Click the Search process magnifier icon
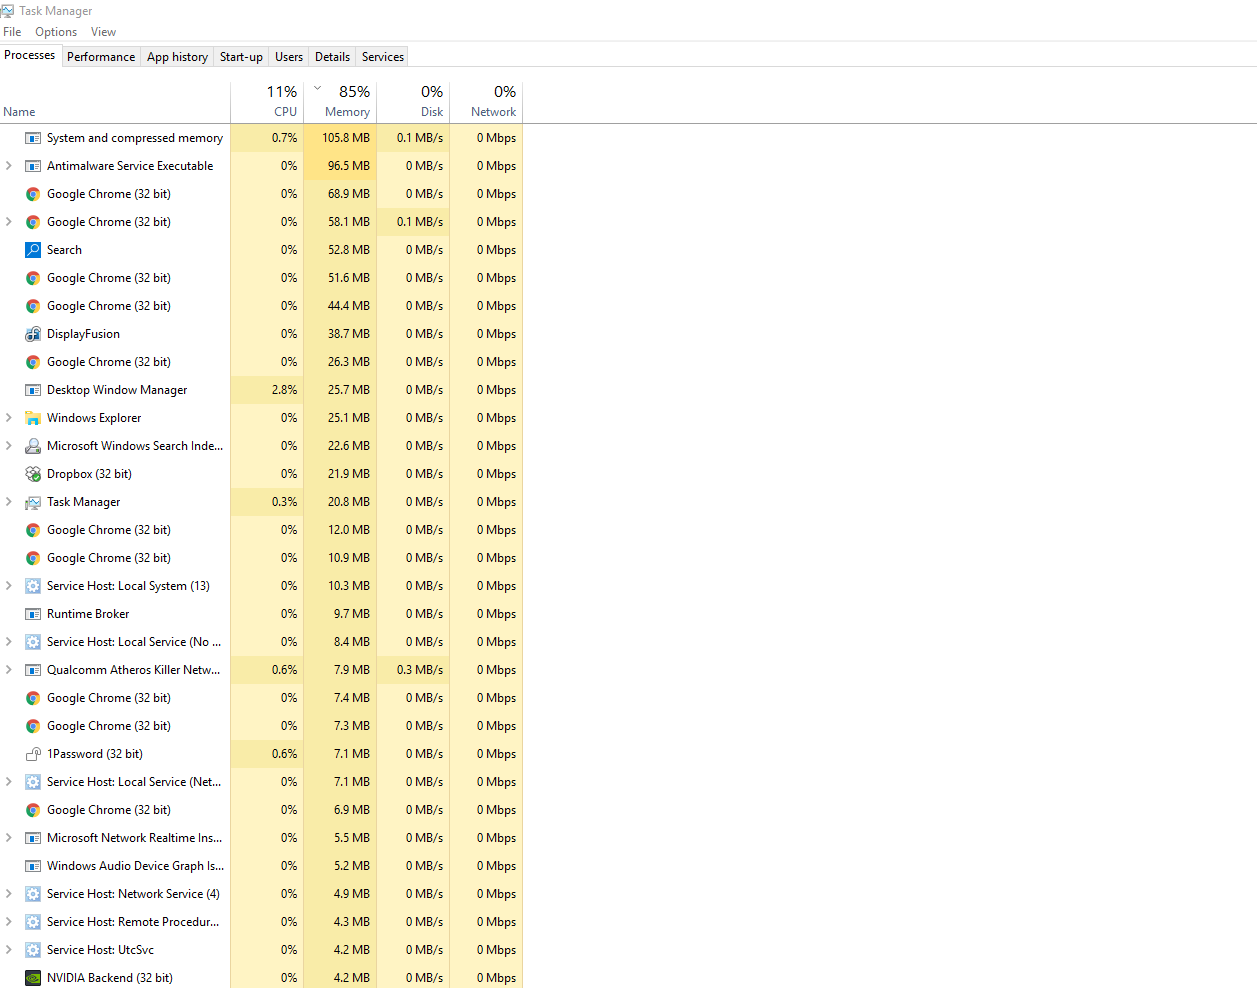The width and height of the screenshot is (1257, 988). coord(33,250)
